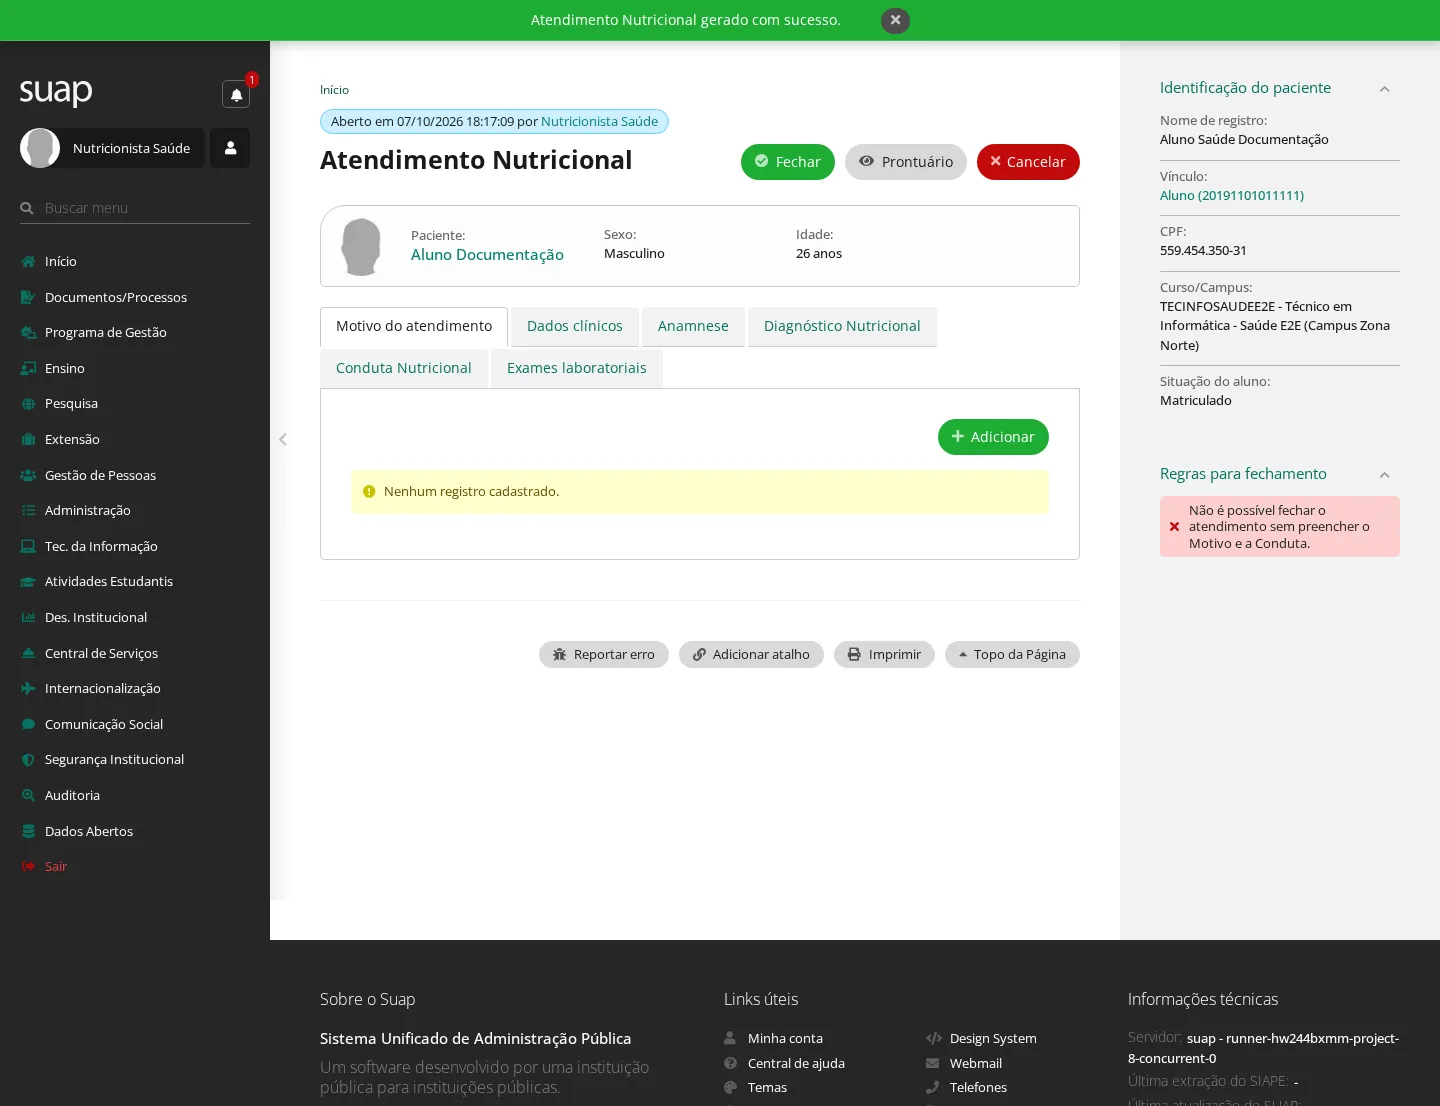Select Motivo do atendimento tab
Screen dimensions: 1440x1106
coord(414,327)
